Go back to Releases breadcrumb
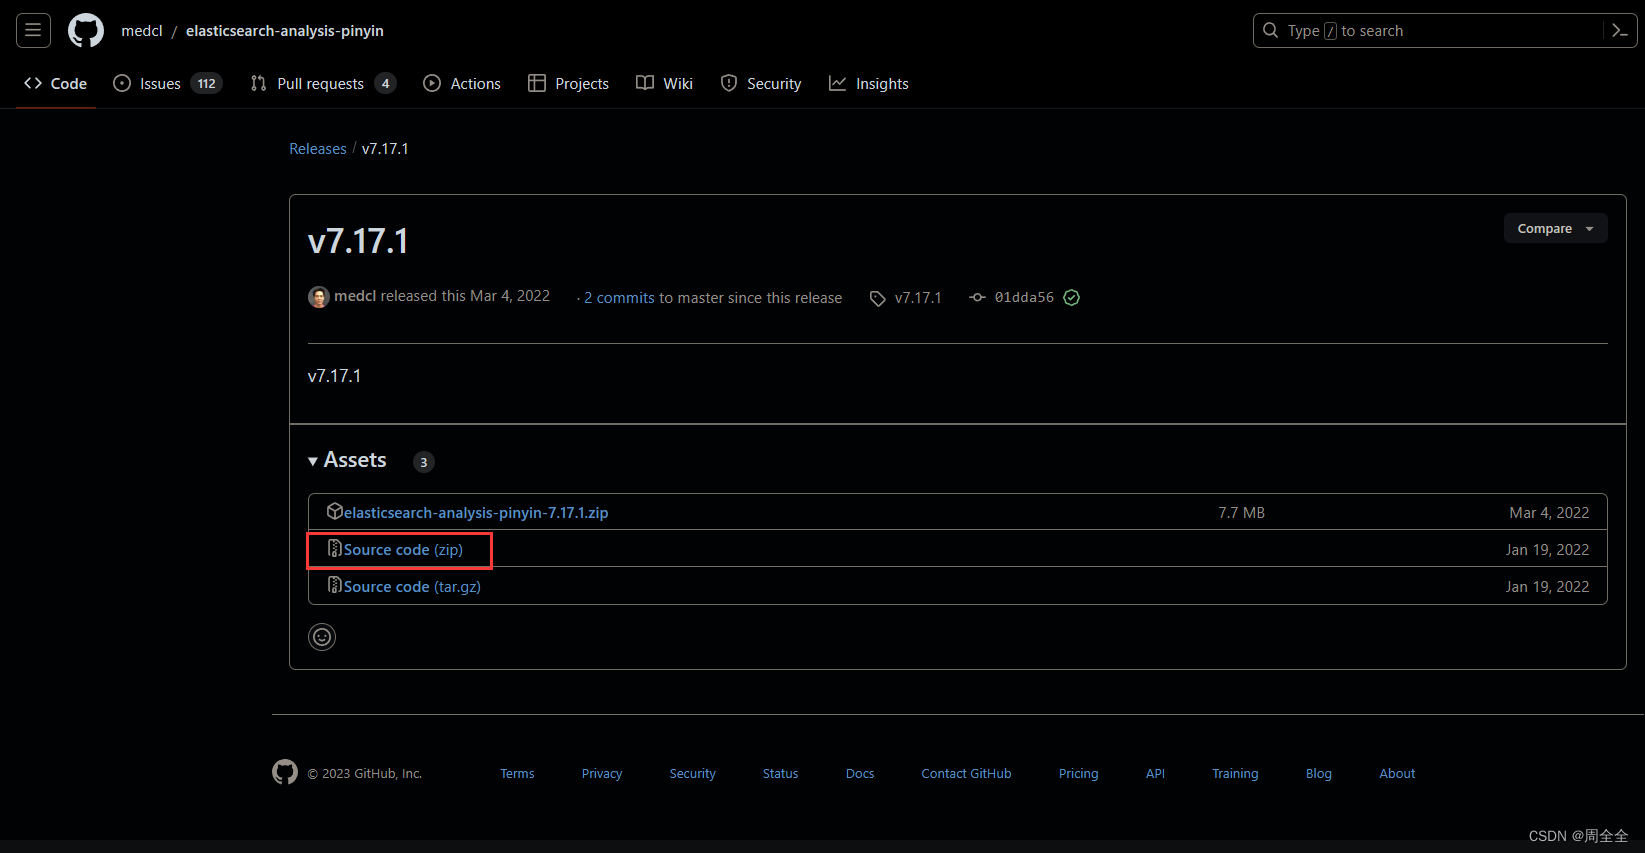Image resolution: width=1645 pixels, height=853 pixels. 318,149
